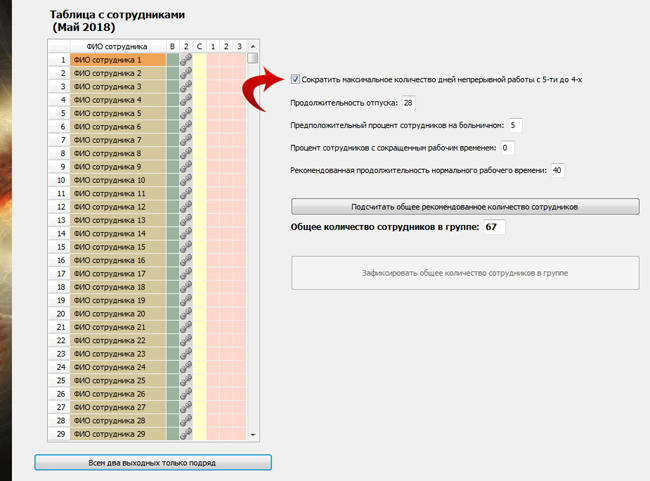This screenshot has height=481, width=650.
Task: Click the table scrollbar up arrow
Action: pyautogui.click(x=253, y=46)
